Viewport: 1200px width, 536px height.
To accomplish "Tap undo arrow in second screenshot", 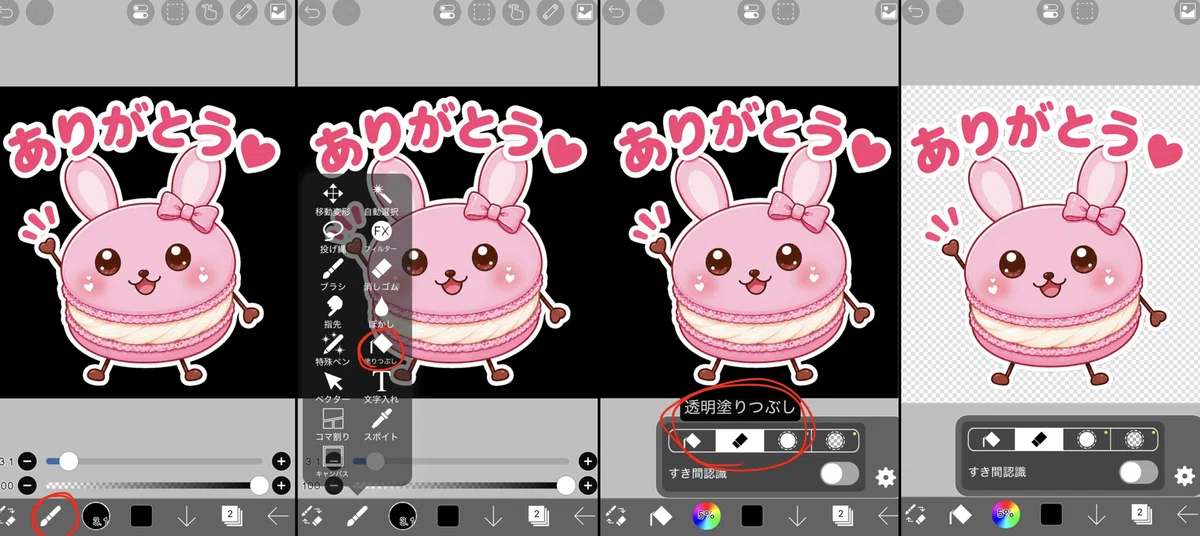I will (315, 13).
